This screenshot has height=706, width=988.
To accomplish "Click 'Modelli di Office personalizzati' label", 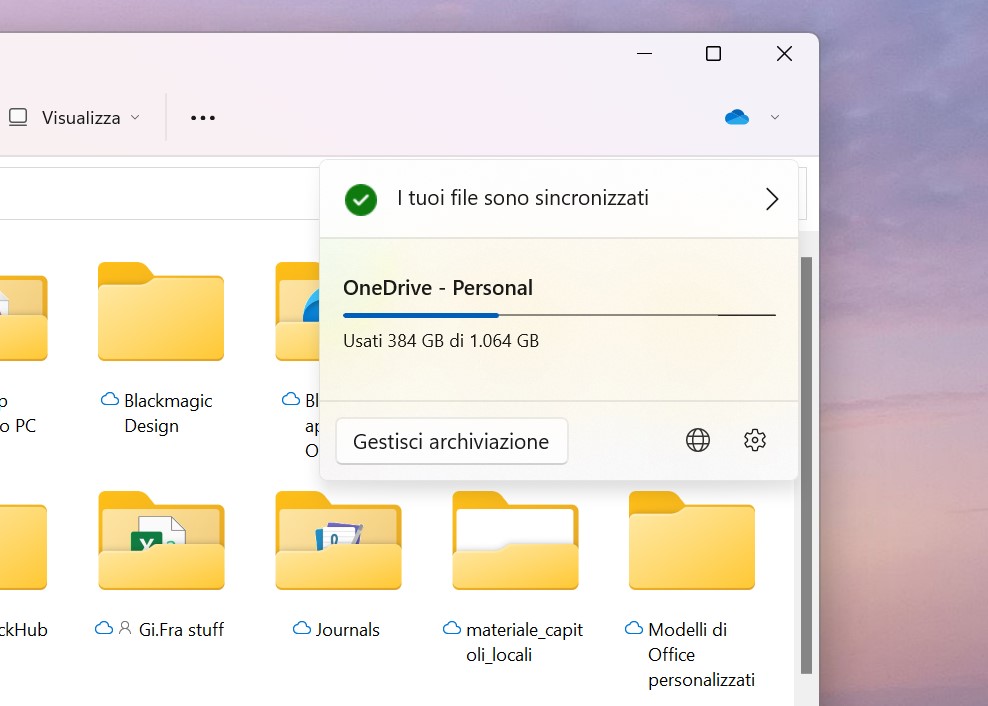I will [x=701, y=654].
